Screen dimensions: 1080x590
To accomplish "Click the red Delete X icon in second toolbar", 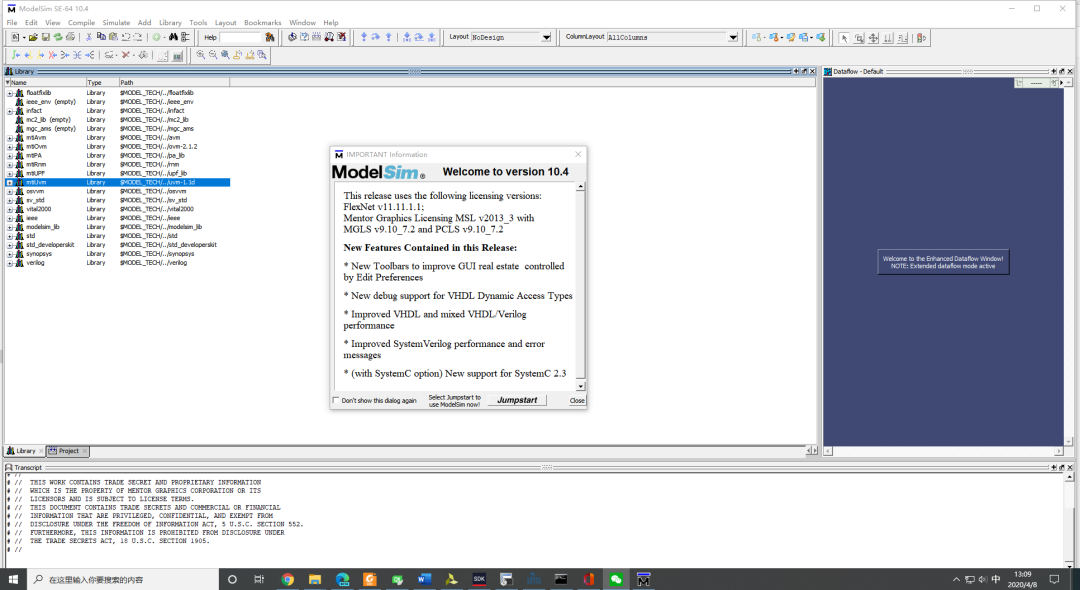I will click(125, 55).
